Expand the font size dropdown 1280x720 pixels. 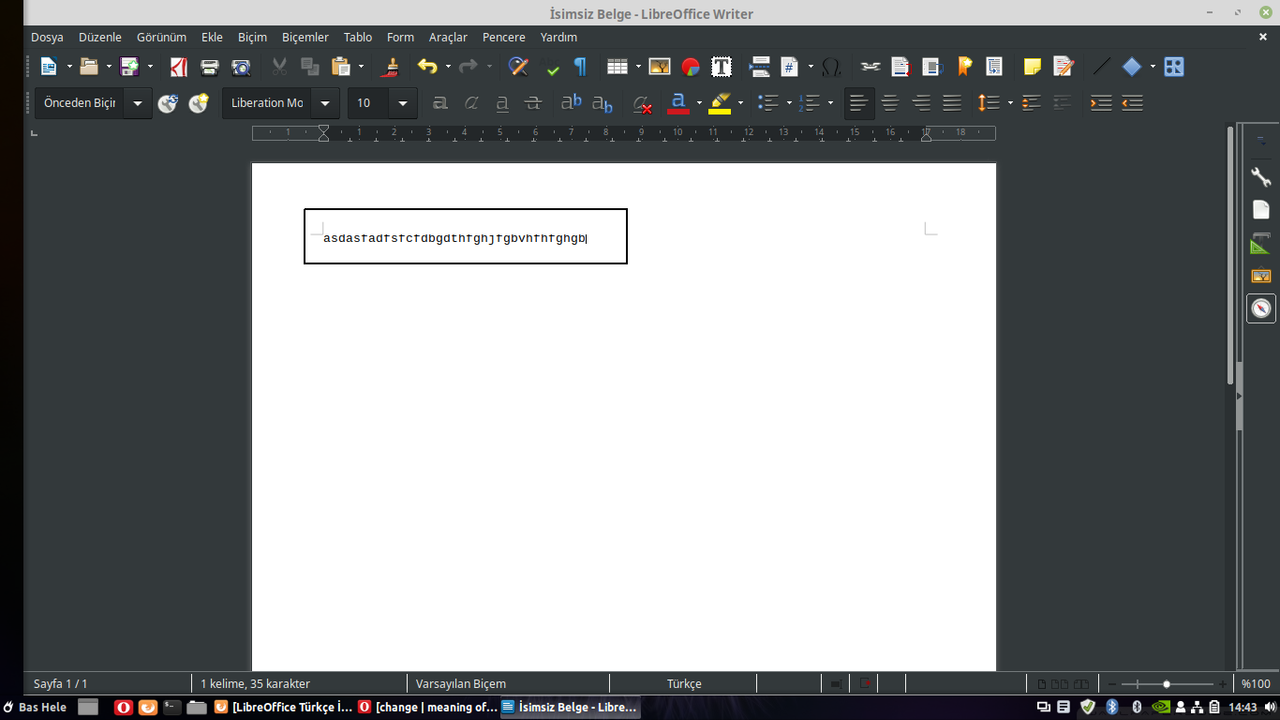(402, 103)
